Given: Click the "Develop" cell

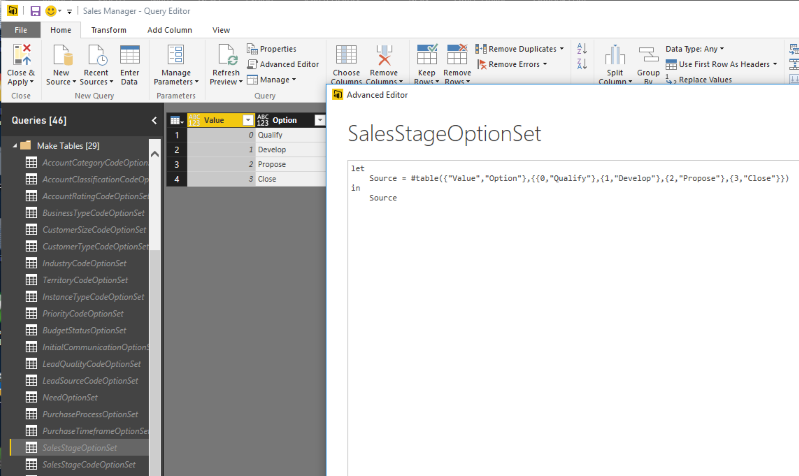Looking at the screenshot, I should tap(290, 150).
